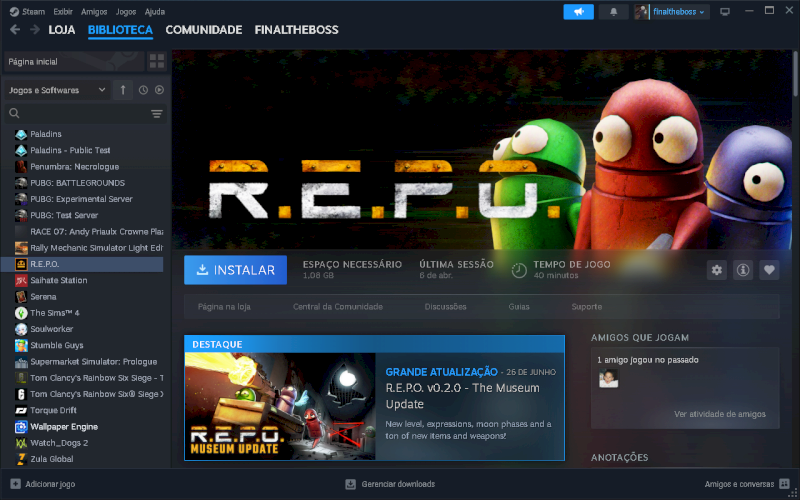800x500 pixels.
Task: Open the announcements megaphone button
Action: pyautogui.click(x=579, y=12)
